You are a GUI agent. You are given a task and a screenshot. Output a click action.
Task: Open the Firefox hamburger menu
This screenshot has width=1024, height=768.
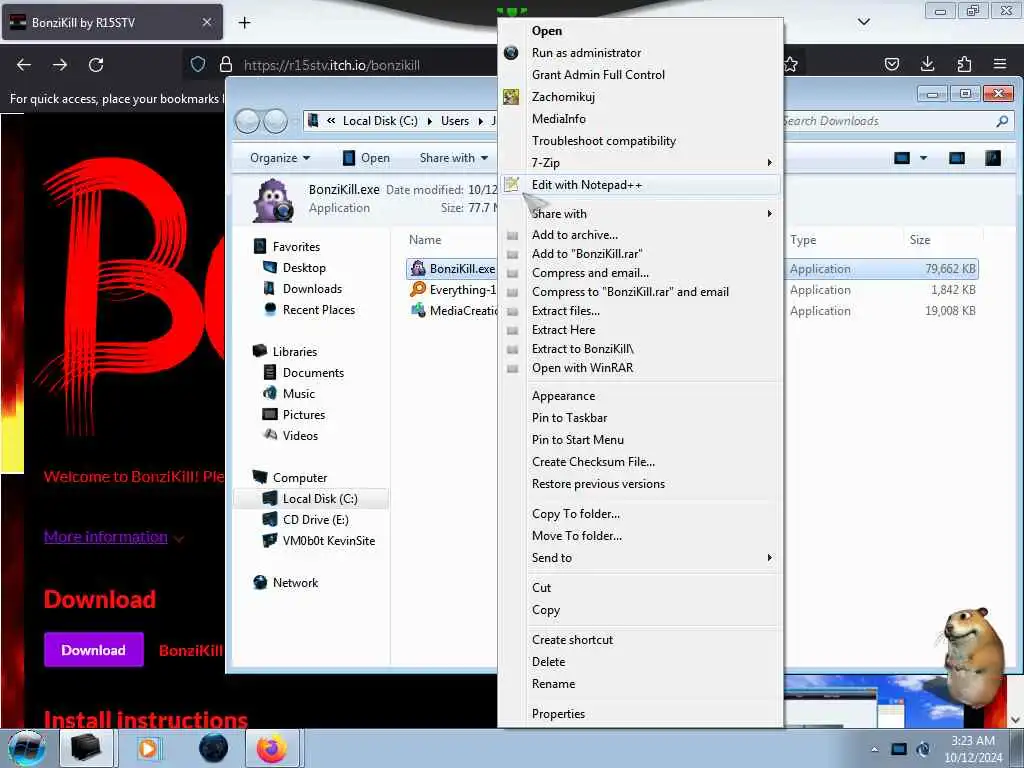pyautogui.click(x=1000, y=64)
